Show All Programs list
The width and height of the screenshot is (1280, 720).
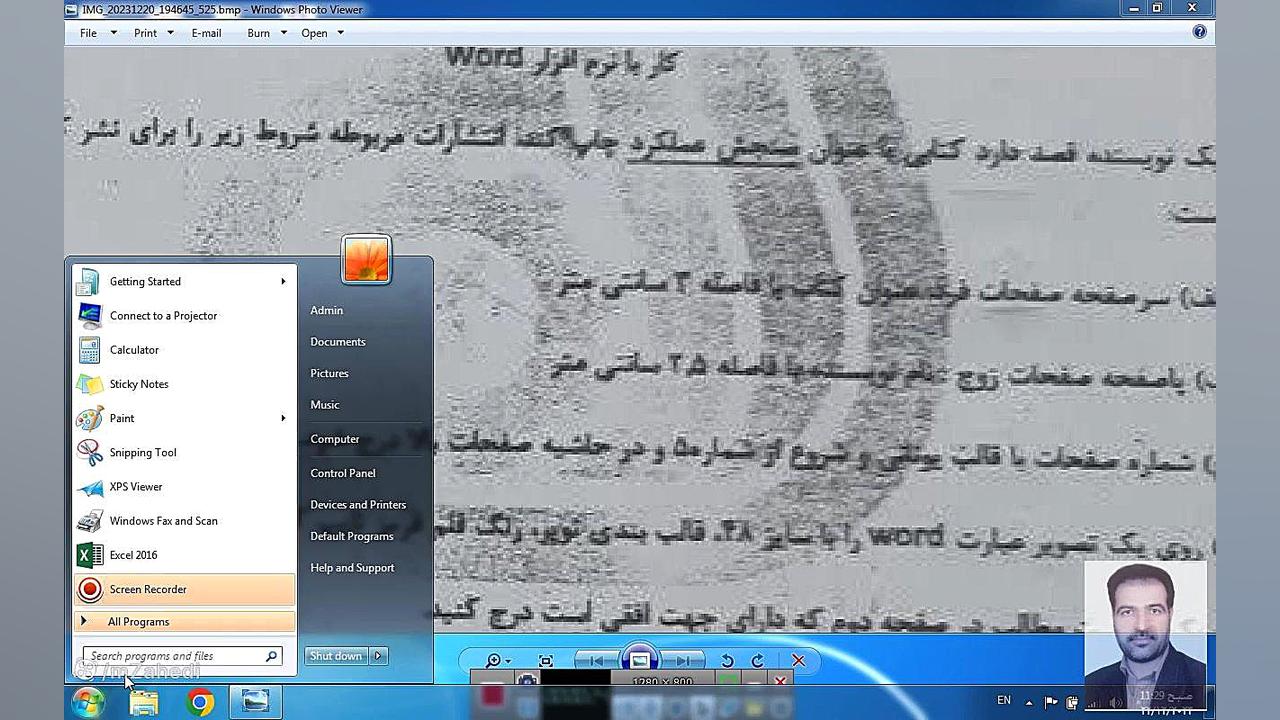click(x=184, y=621)
